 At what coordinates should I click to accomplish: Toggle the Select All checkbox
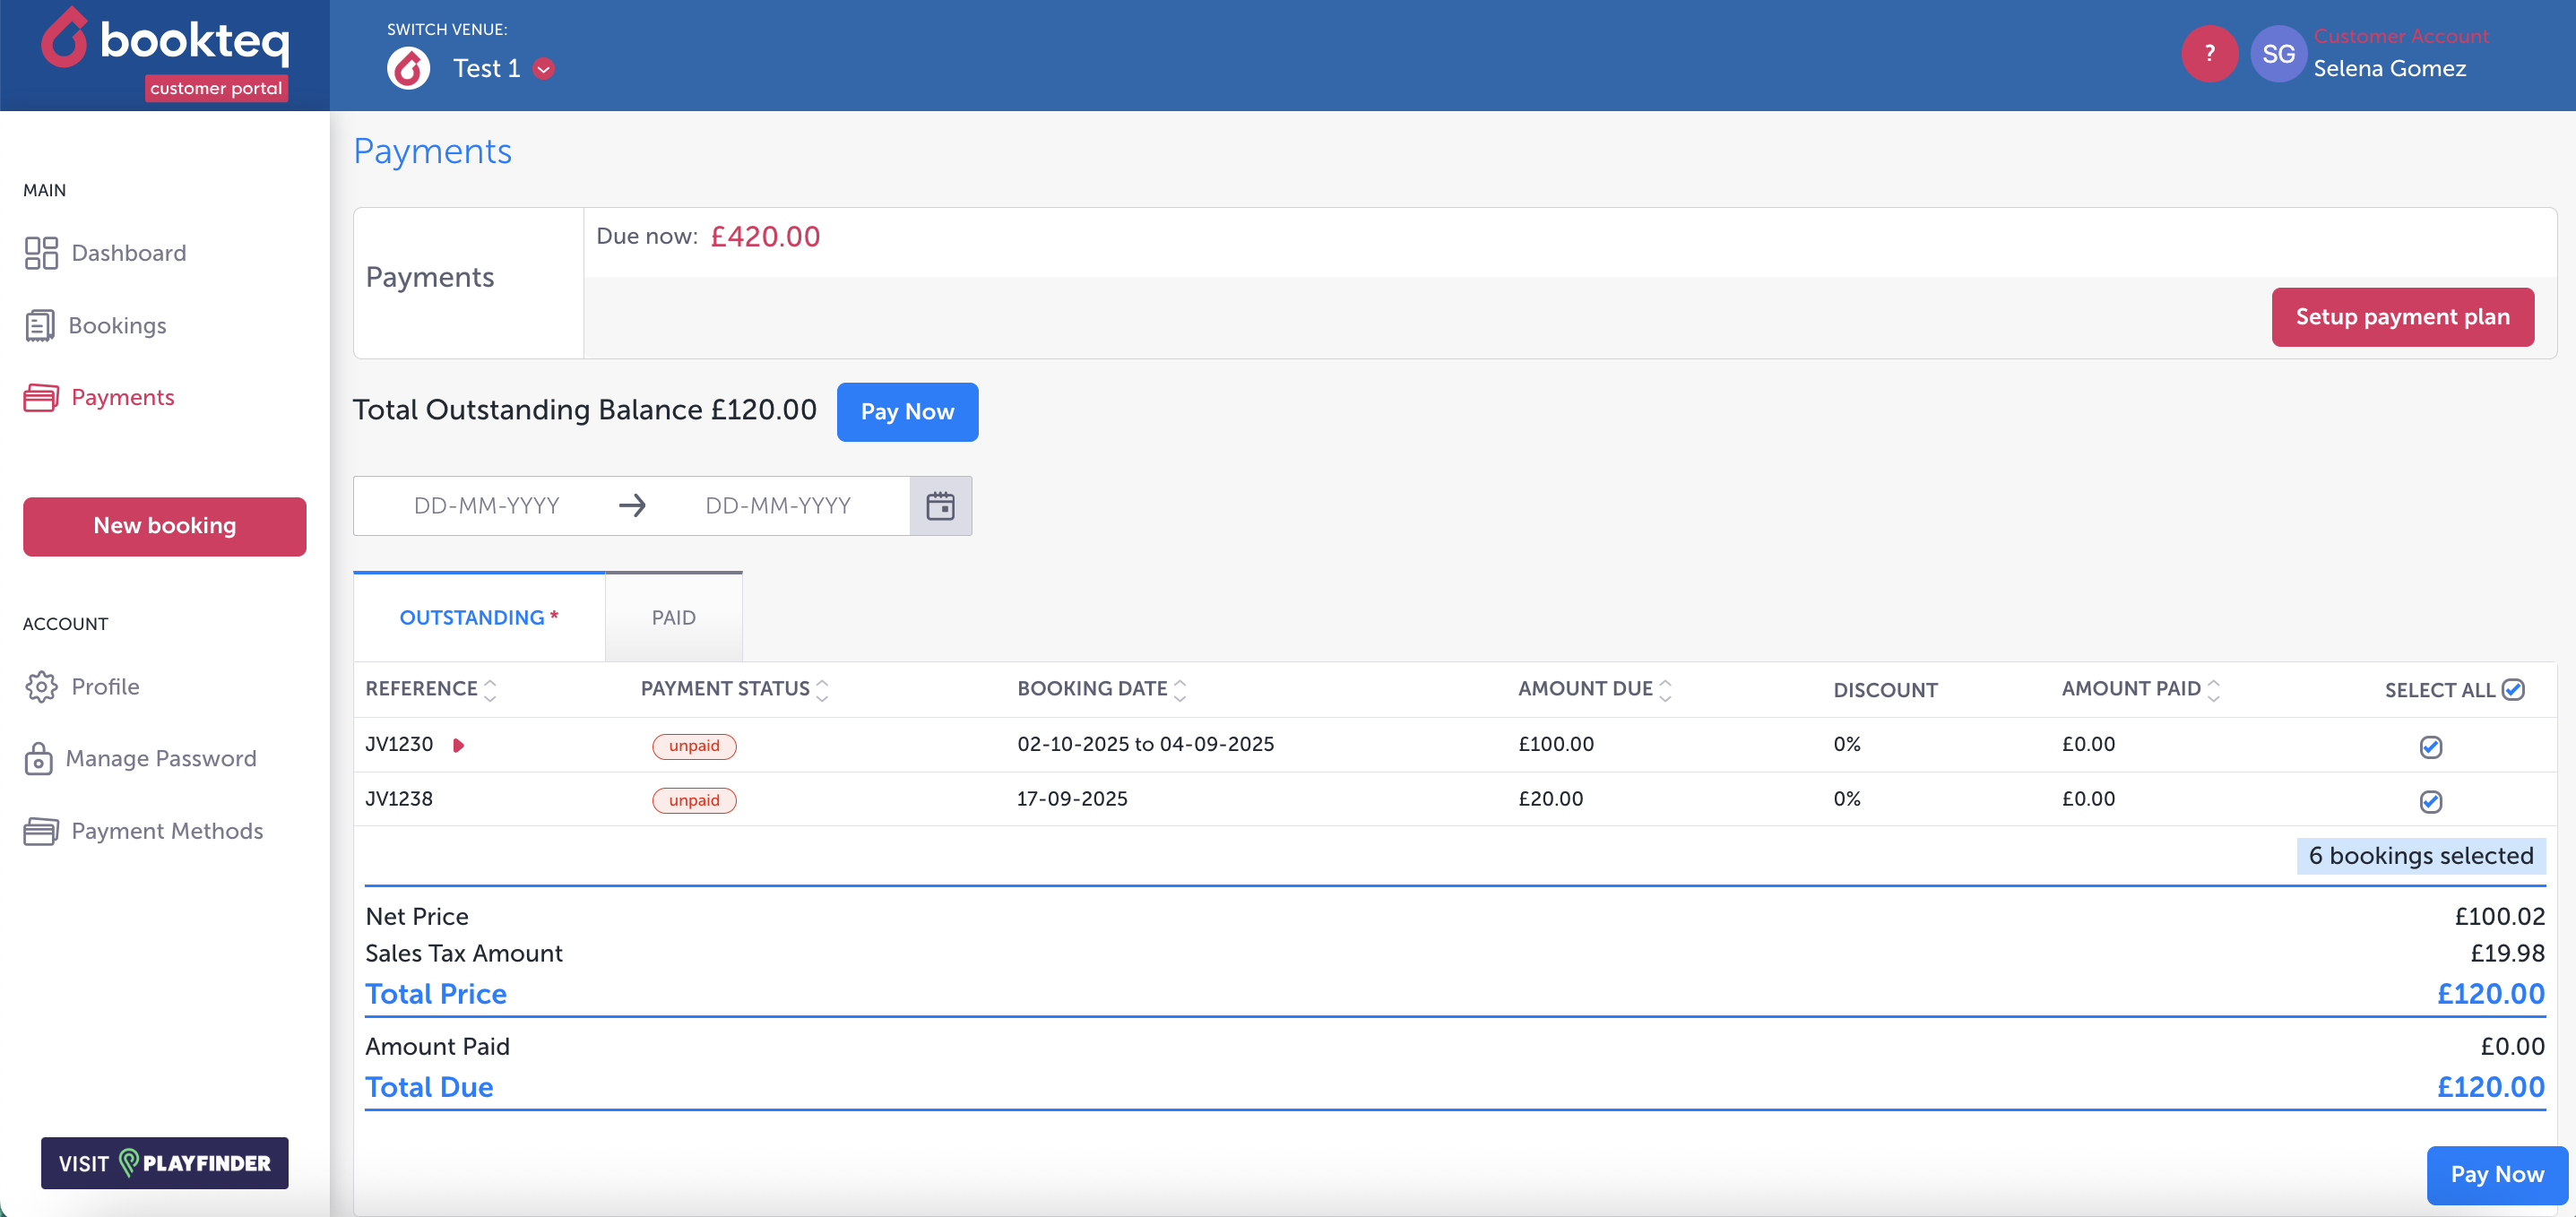click(x=2512, y=690)
